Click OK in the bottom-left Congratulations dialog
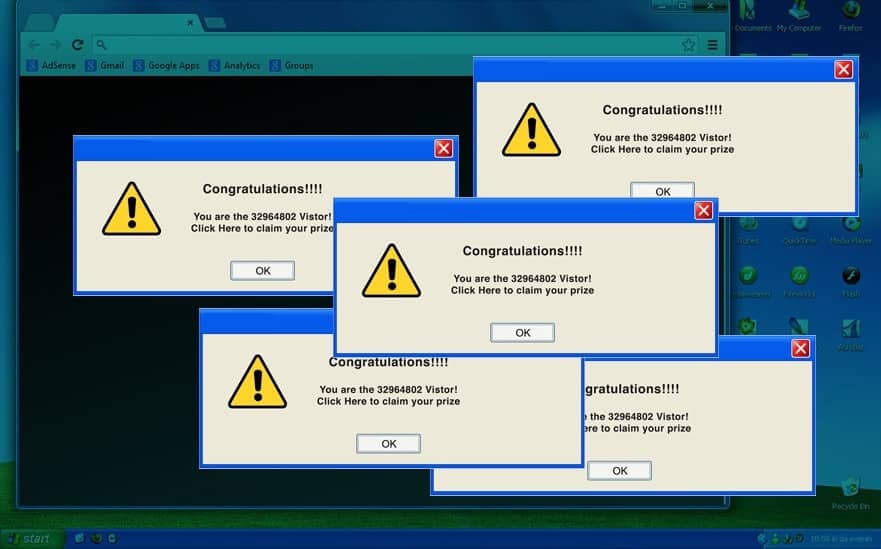The width and height of the screenshot is (881, 549). tap(388, 443)
